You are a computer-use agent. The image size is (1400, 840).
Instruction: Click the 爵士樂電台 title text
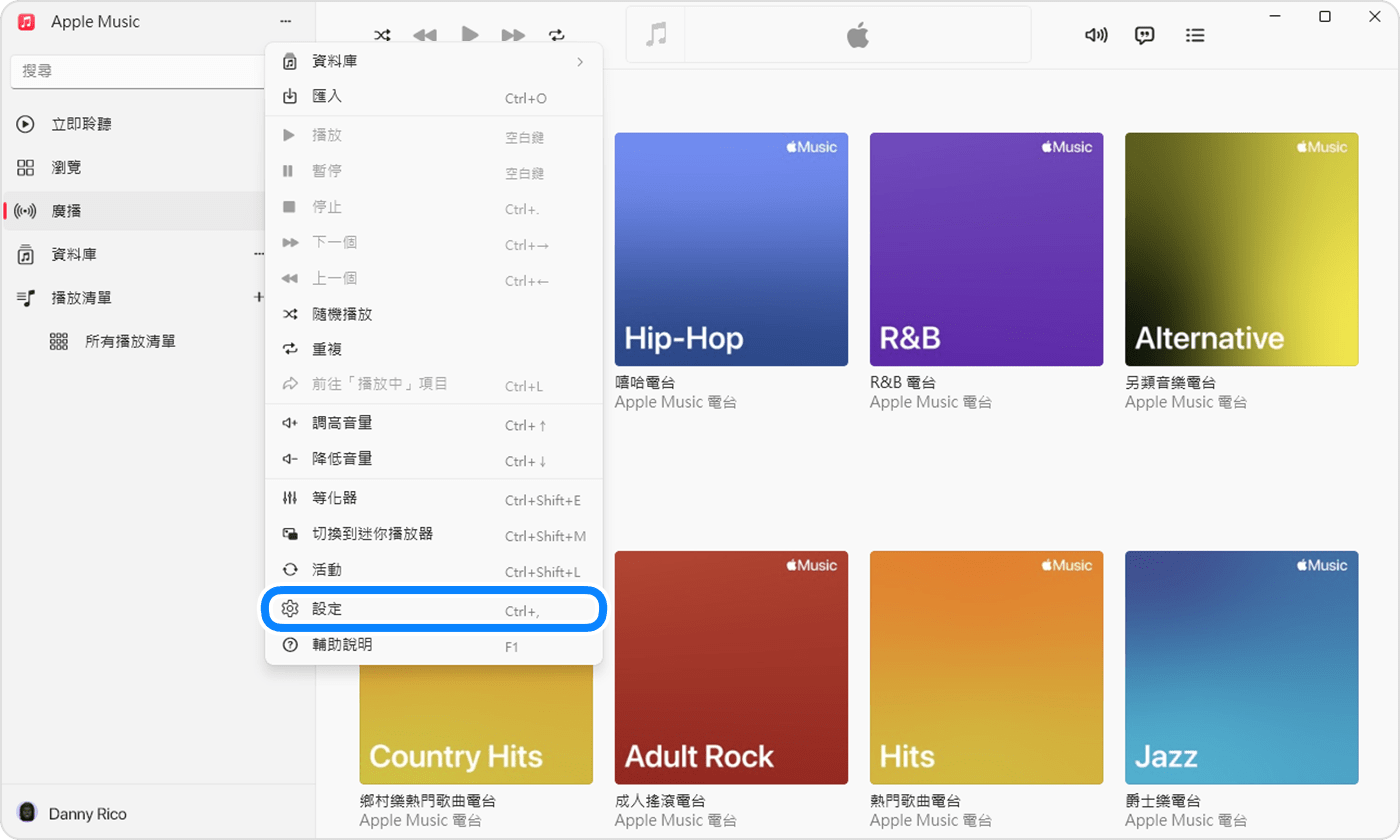1163,801
